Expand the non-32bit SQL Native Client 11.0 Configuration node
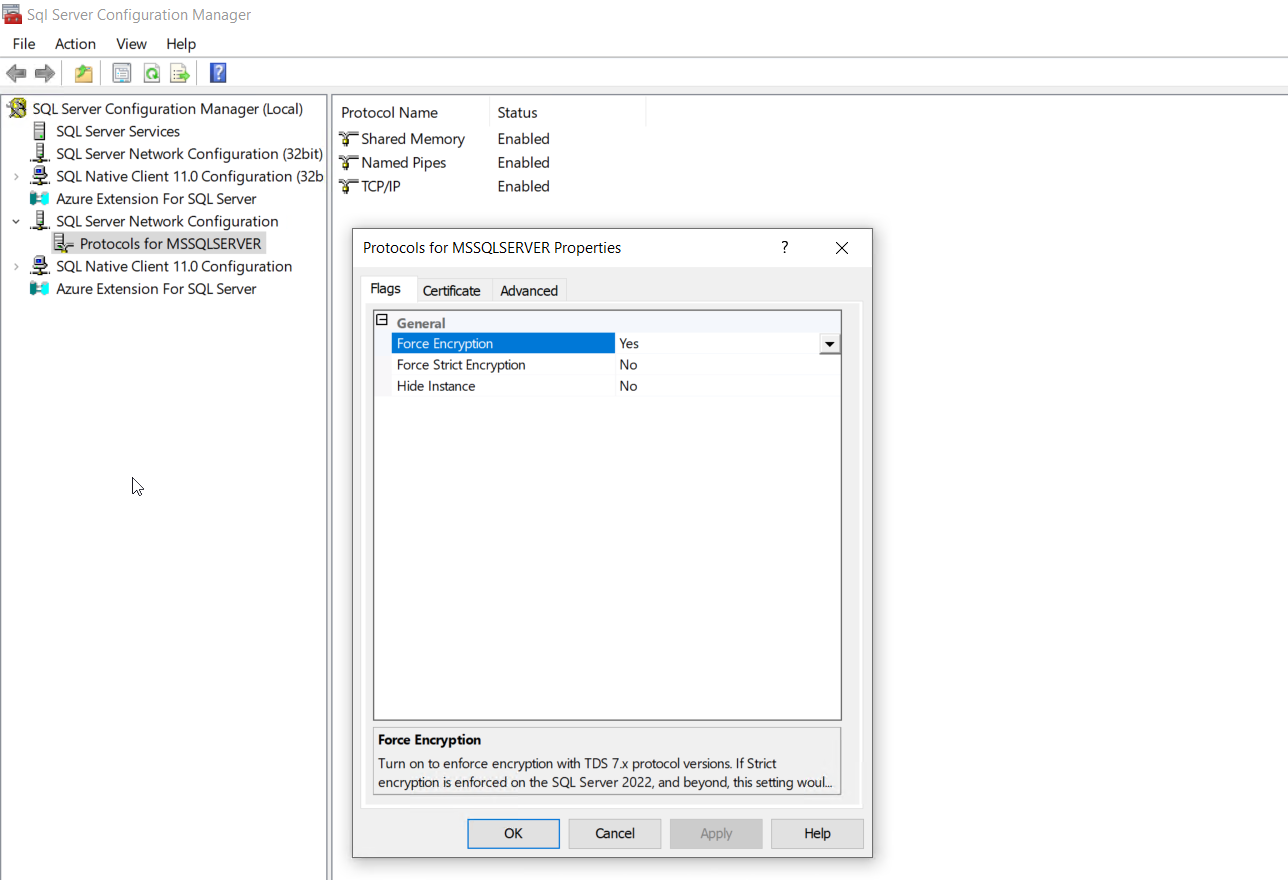This screenshot has height=880, width=1288. [16, 267]
